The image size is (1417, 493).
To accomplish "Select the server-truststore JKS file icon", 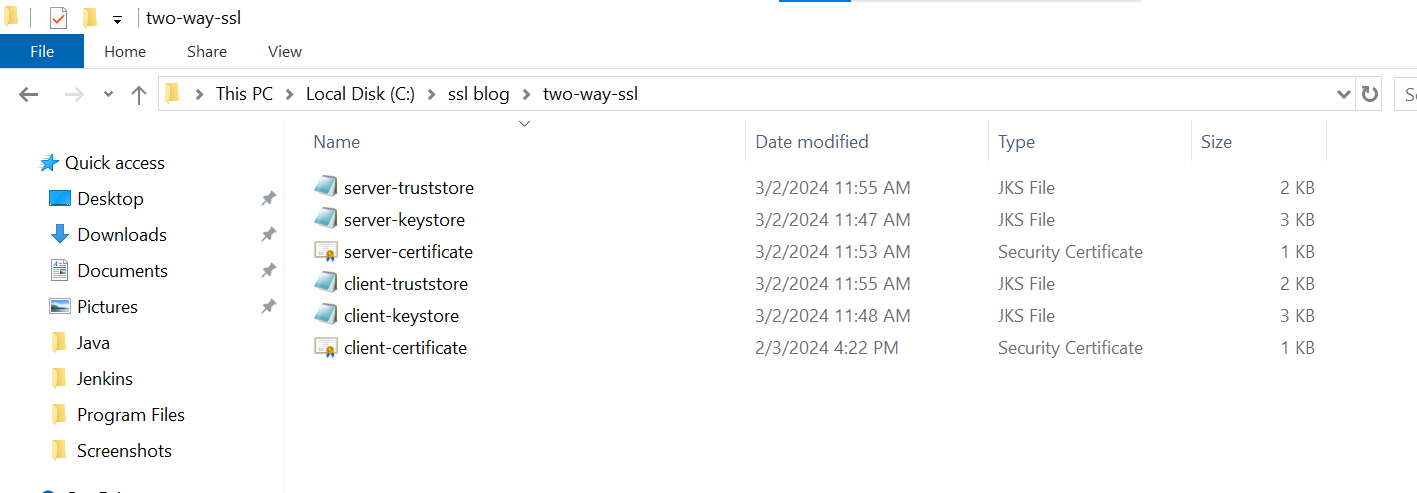I will pos(325,187).
